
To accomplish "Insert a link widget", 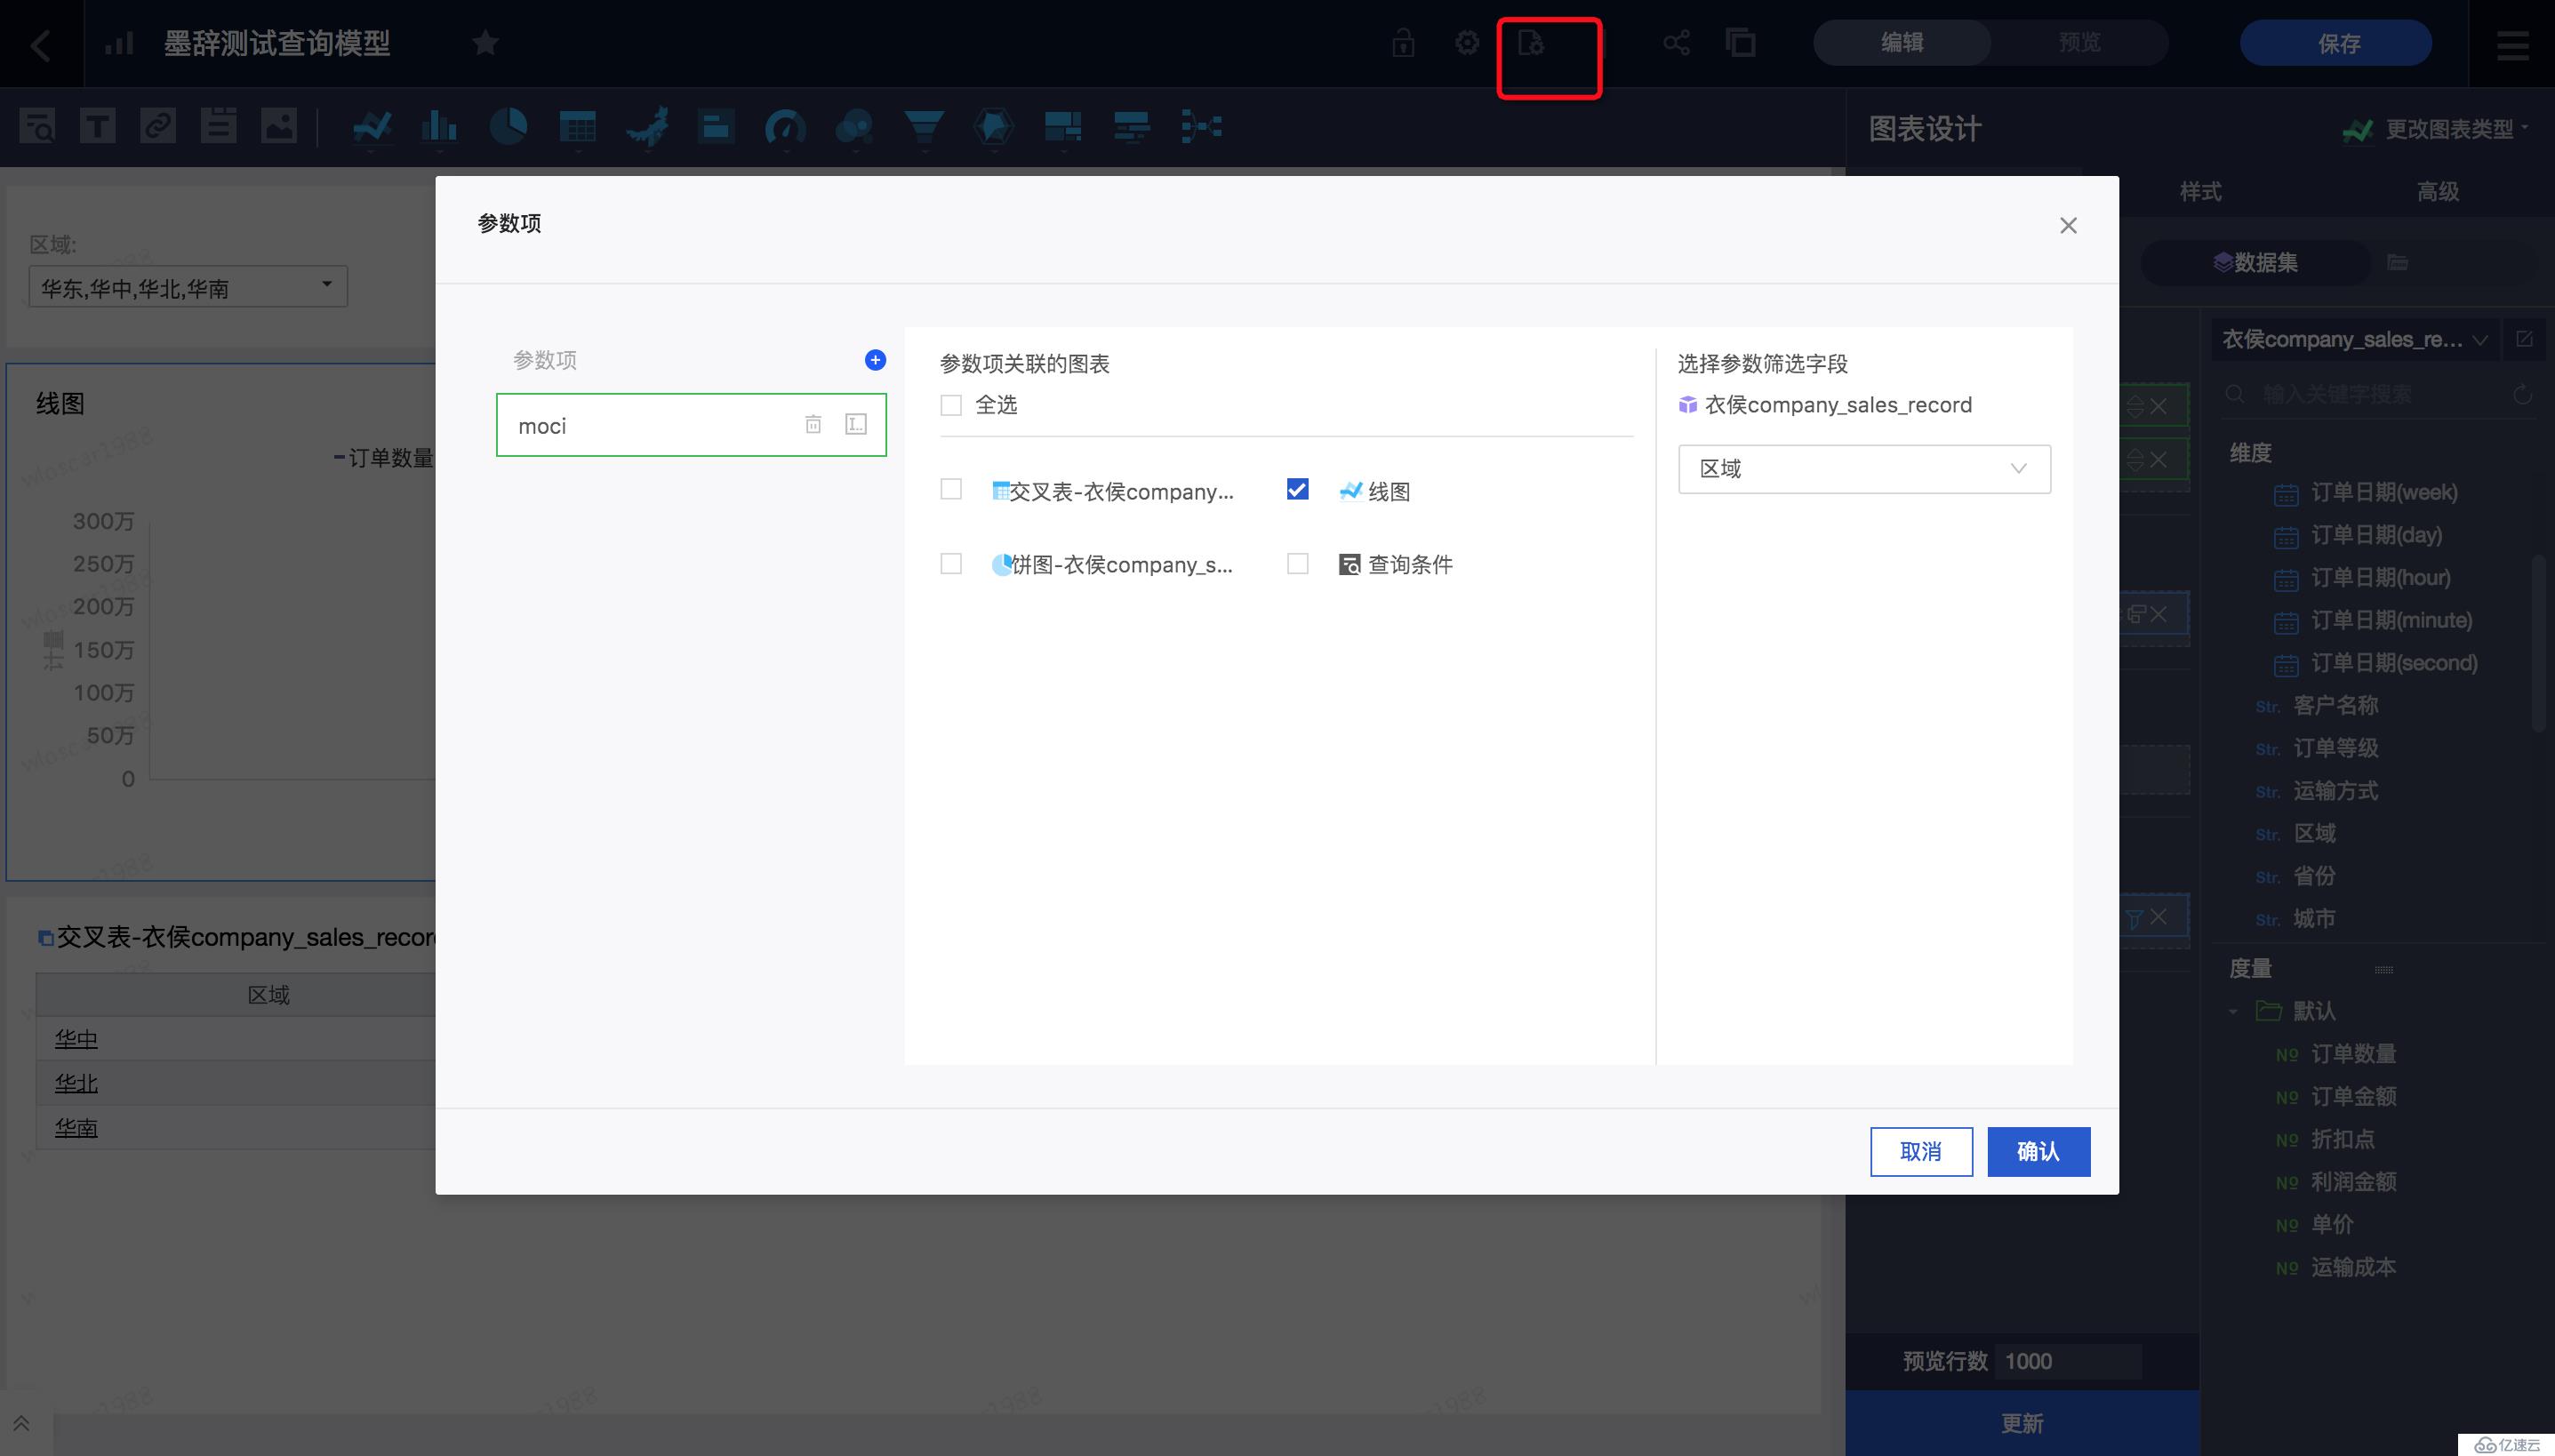I will coord(158,127).
